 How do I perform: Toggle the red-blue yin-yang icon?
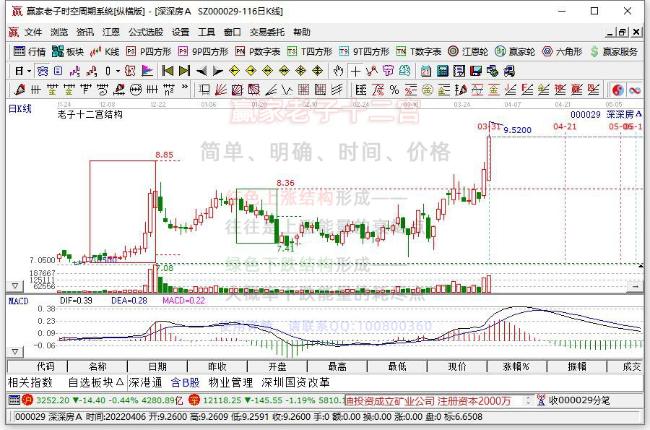point(618,90)
